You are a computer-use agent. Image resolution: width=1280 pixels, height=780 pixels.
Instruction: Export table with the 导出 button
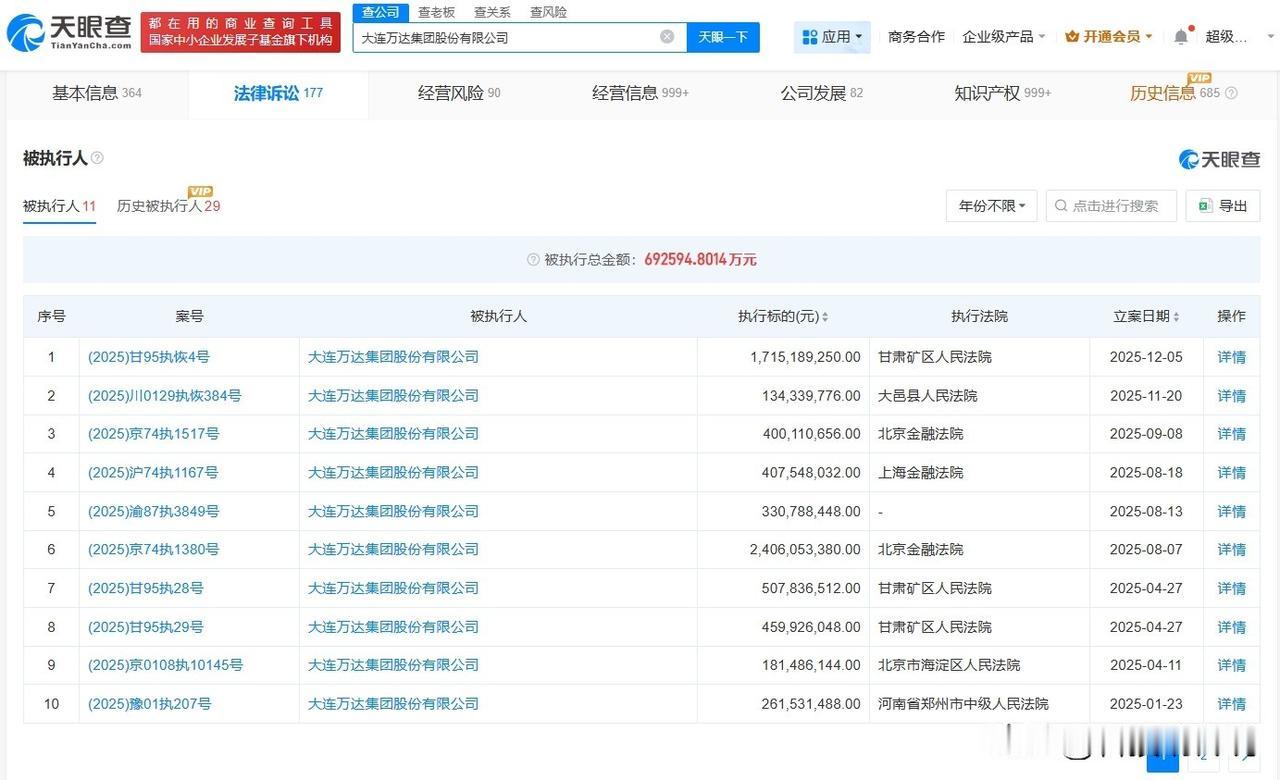click(1222, 206)
